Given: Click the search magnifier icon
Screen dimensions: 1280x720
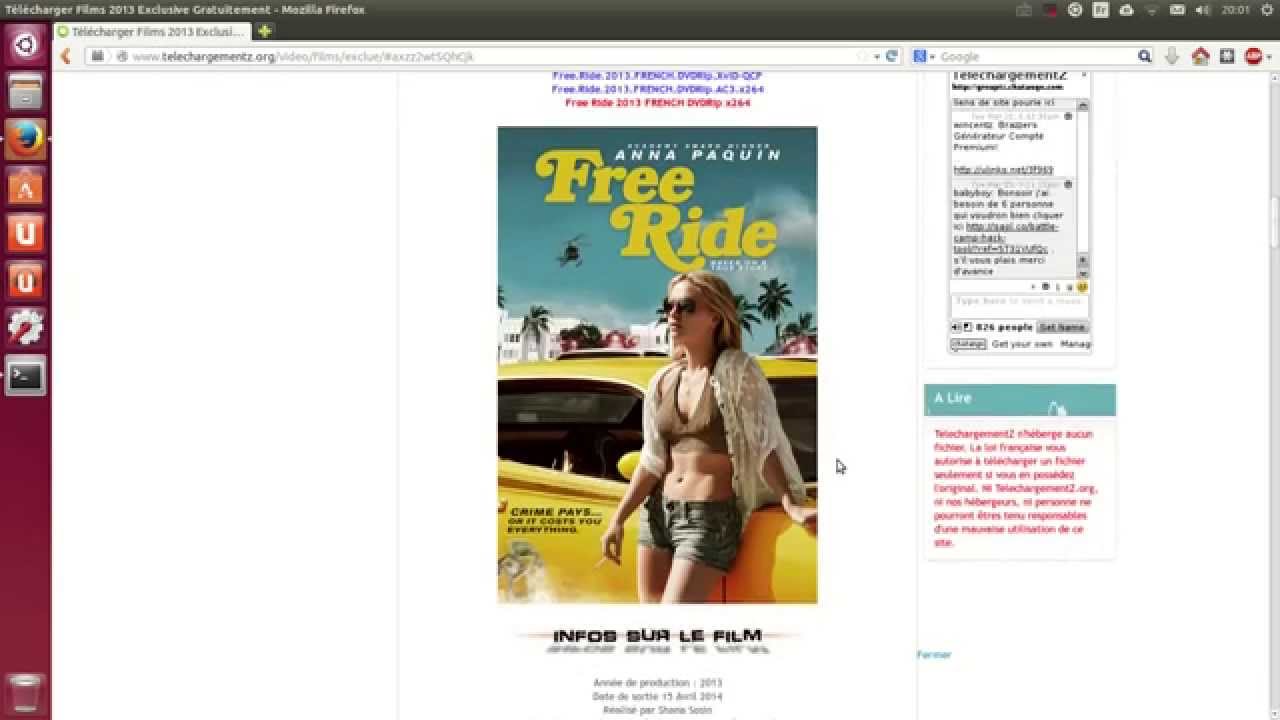Looking at the screenshot, I should [1145, 57].
